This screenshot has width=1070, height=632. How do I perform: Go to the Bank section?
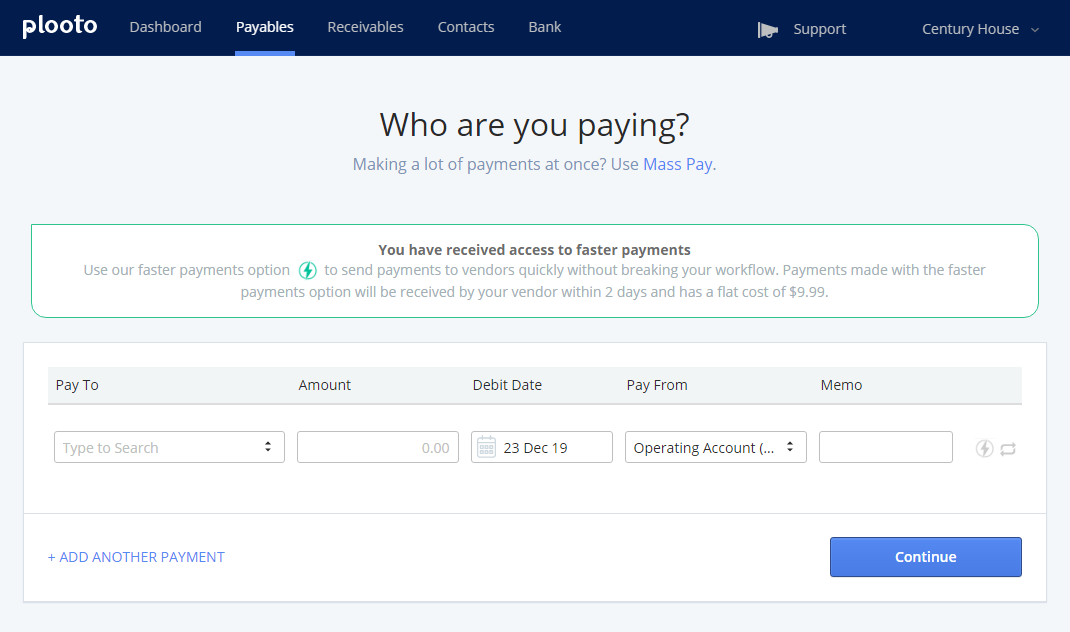click(x=544, y=27)
